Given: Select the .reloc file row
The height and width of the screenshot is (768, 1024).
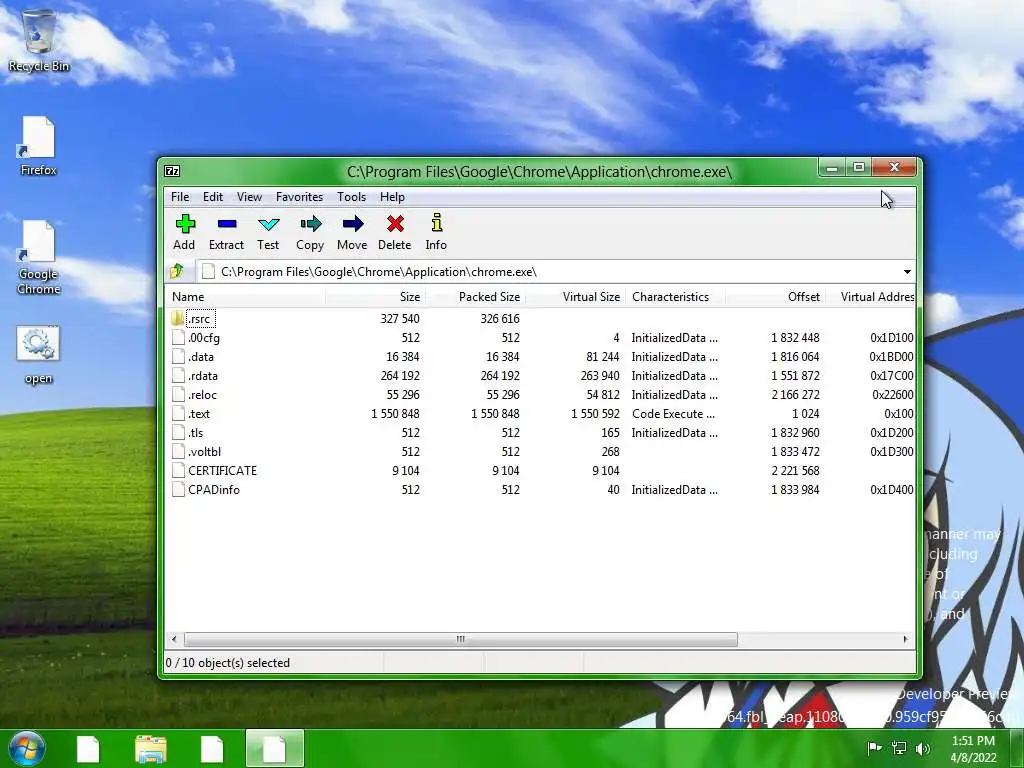Looking at the screenshot, I should [x=541, y=394].
